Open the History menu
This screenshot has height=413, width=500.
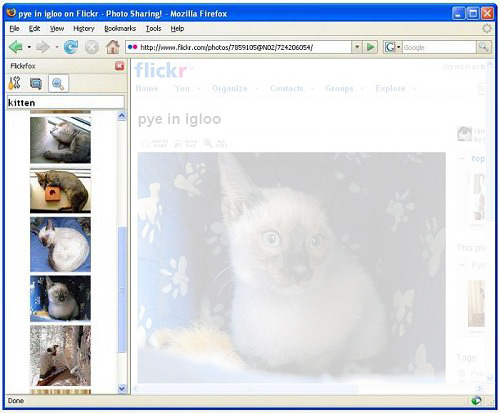84,29
